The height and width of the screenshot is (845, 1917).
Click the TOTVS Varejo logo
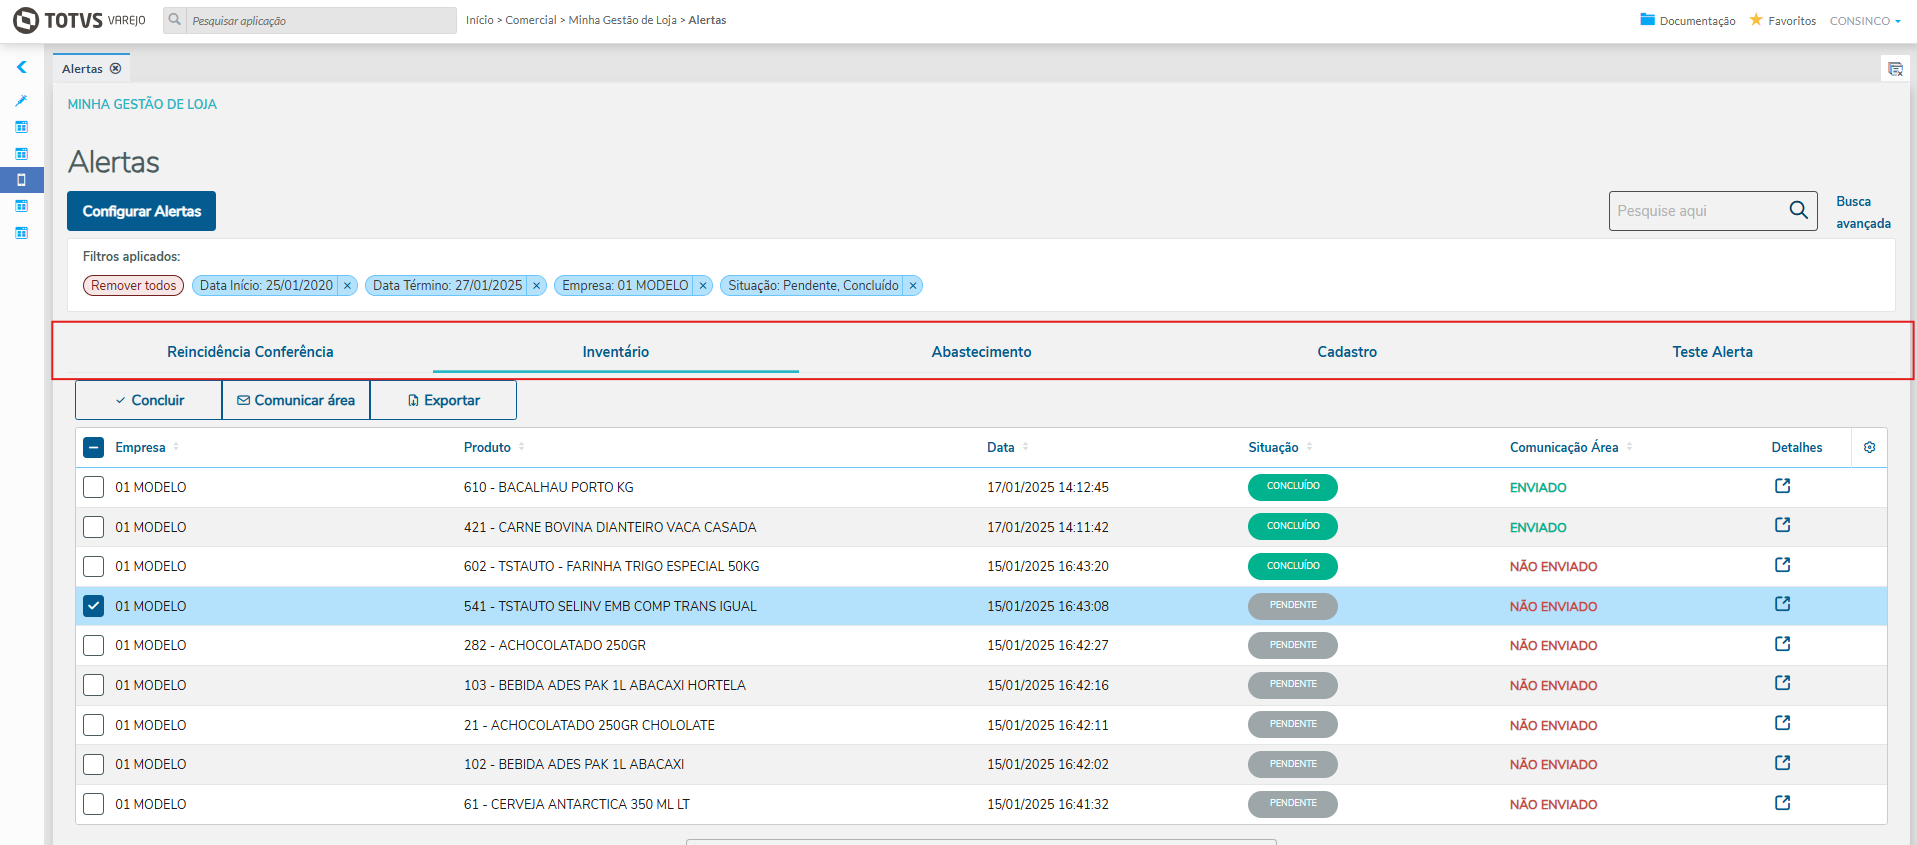pos(79,20)
